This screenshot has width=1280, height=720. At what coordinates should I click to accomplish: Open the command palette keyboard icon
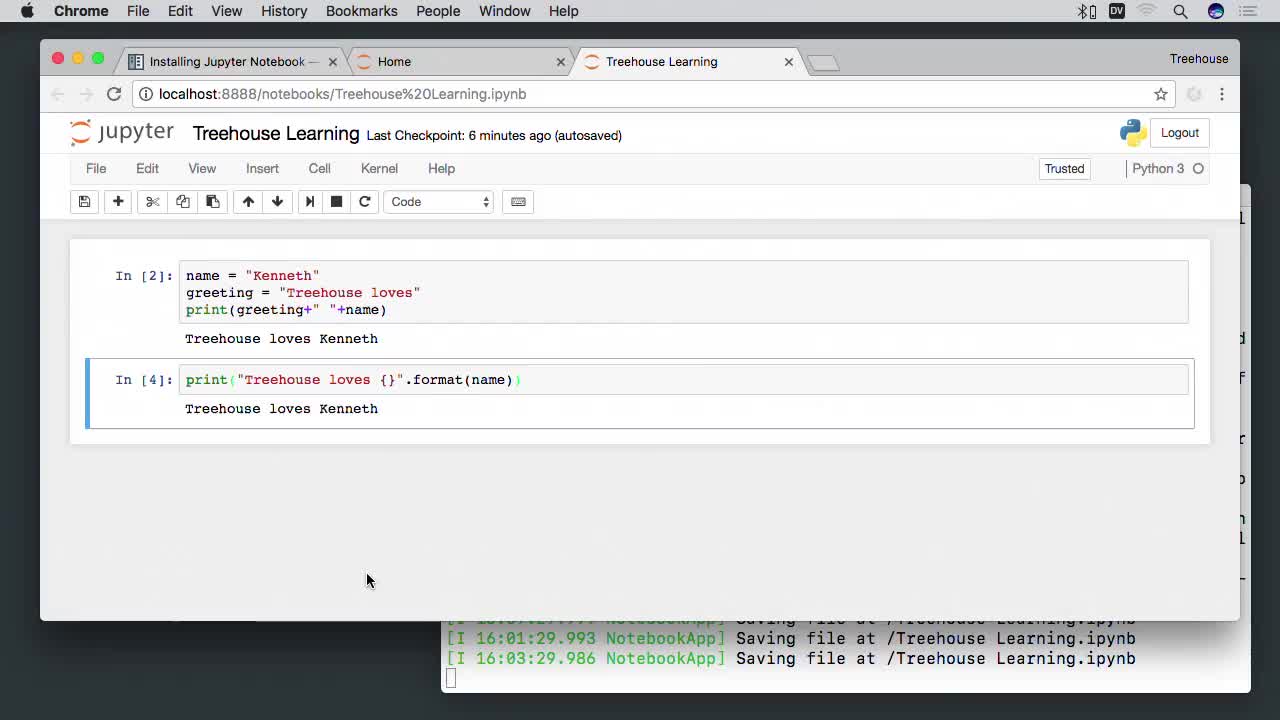click(518, 202)
